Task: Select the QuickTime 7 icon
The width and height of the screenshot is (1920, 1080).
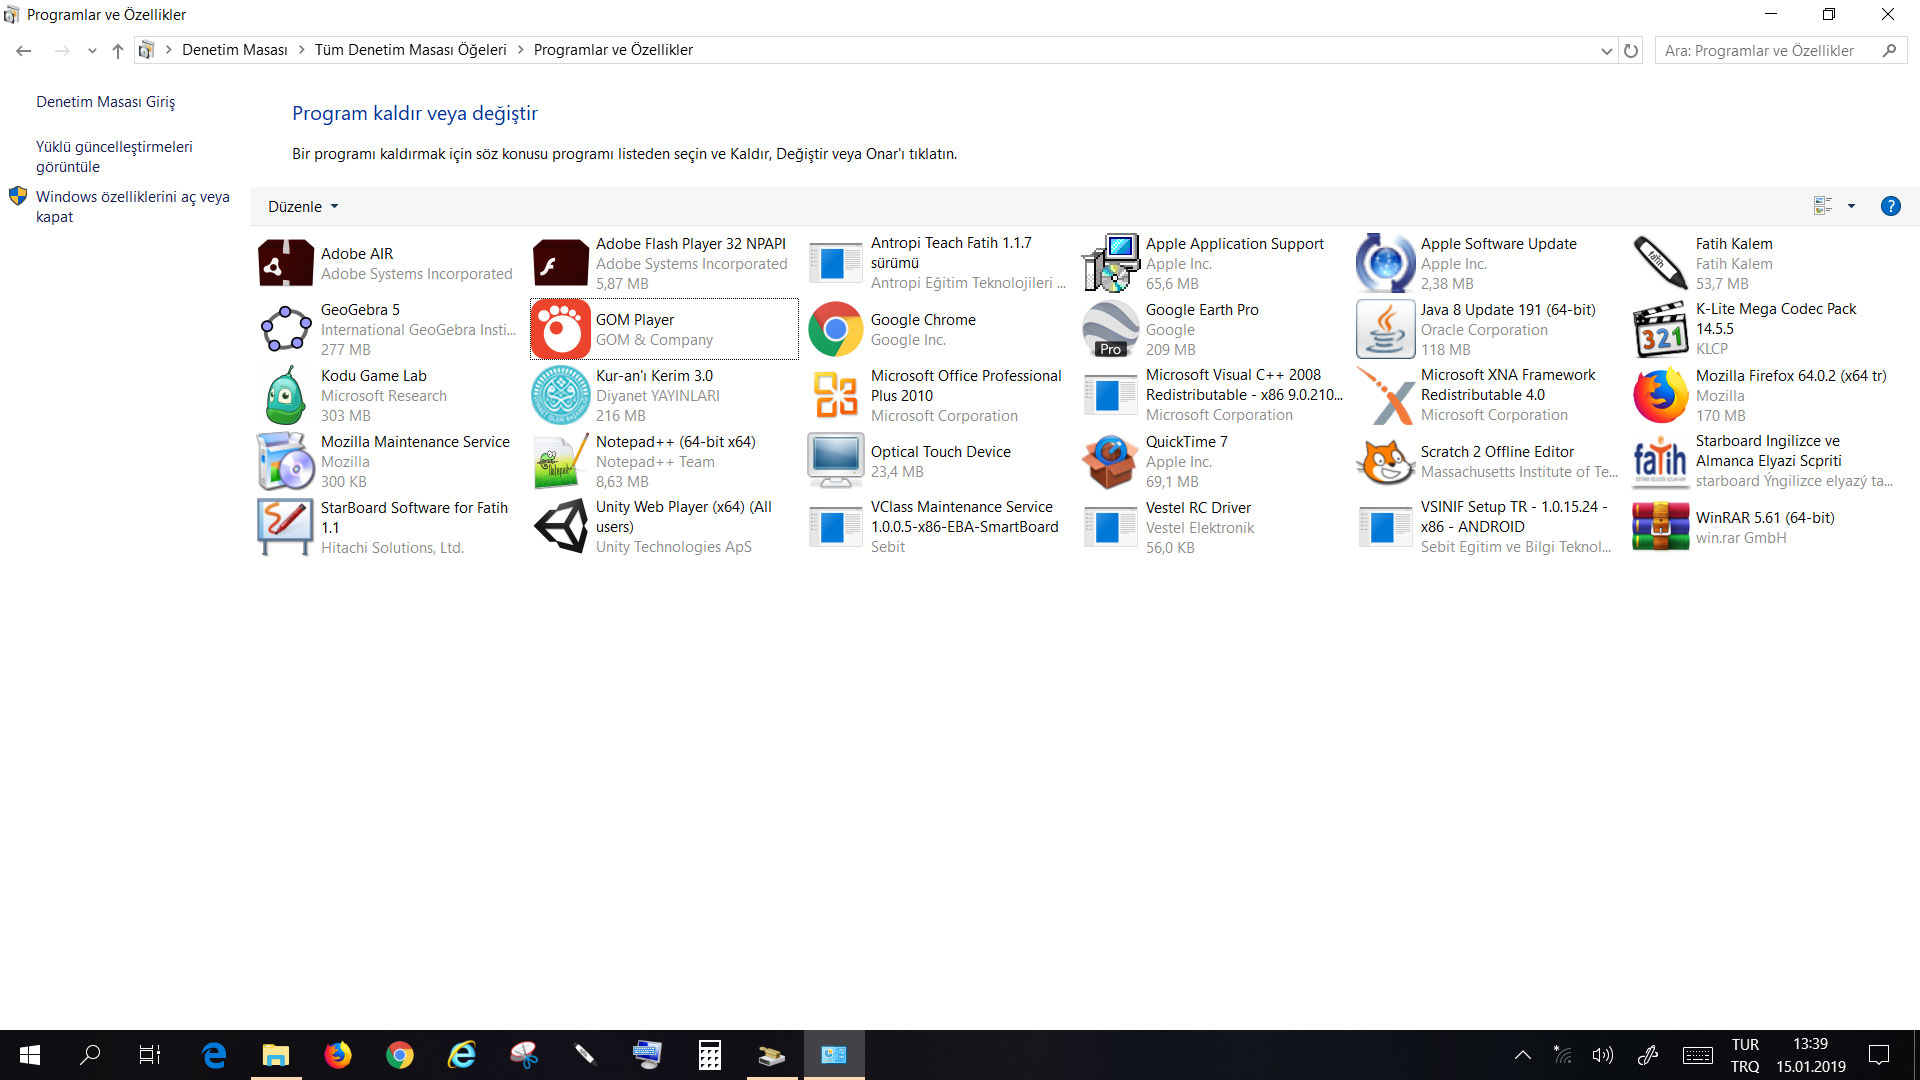Action: point(1110,462)
